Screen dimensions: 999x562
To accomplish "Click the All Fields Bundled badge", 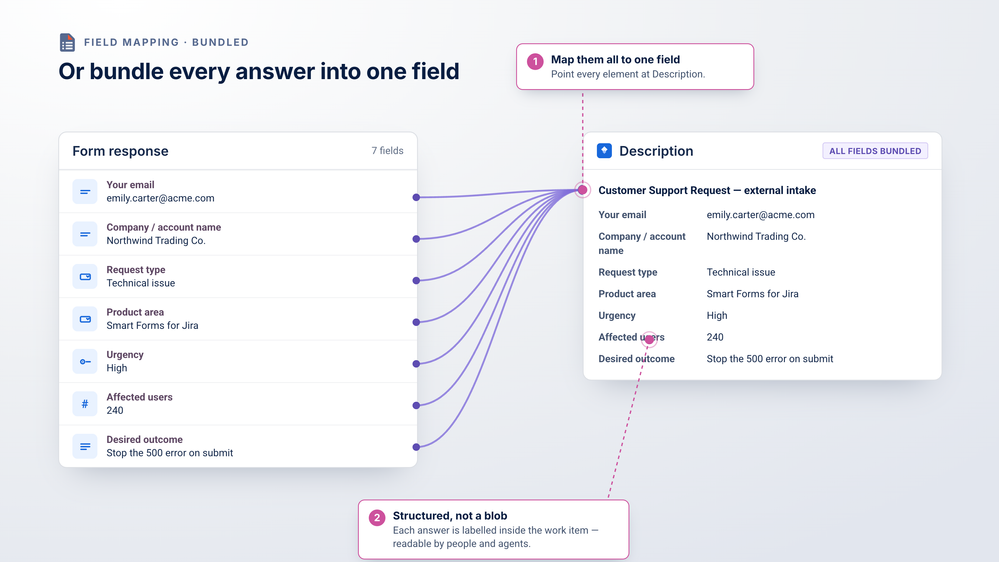I will 875,151.
